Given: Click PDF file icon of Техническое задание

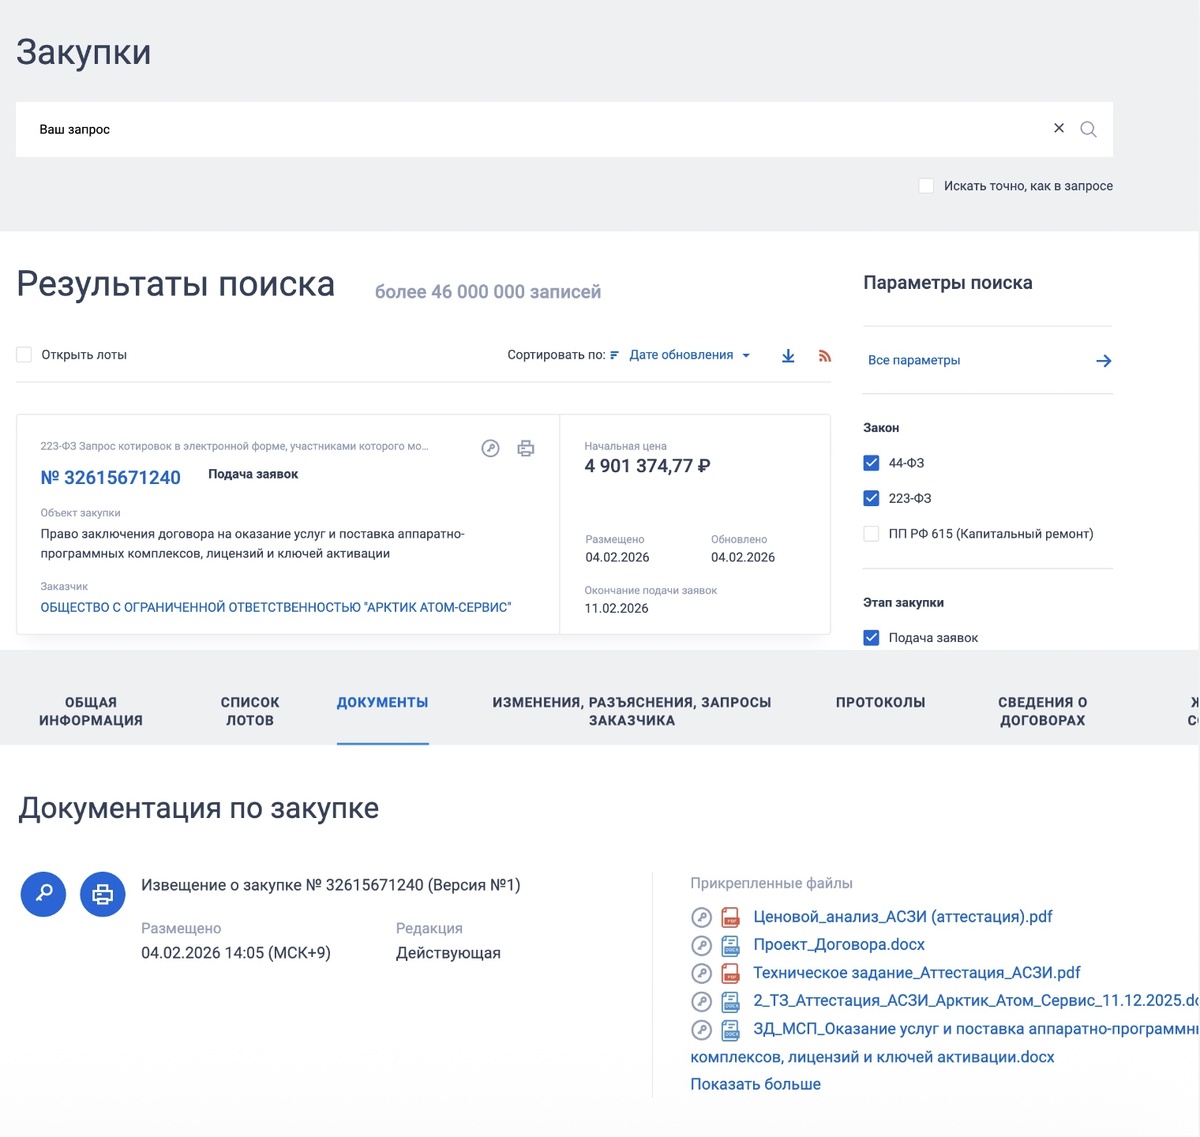Looking at the screenshot, I should (731, 974).
